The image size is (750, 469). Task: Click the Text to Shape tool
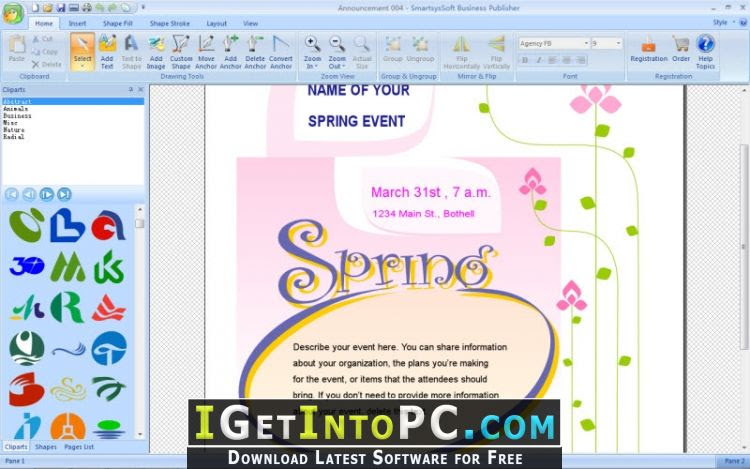click(132, 51)
